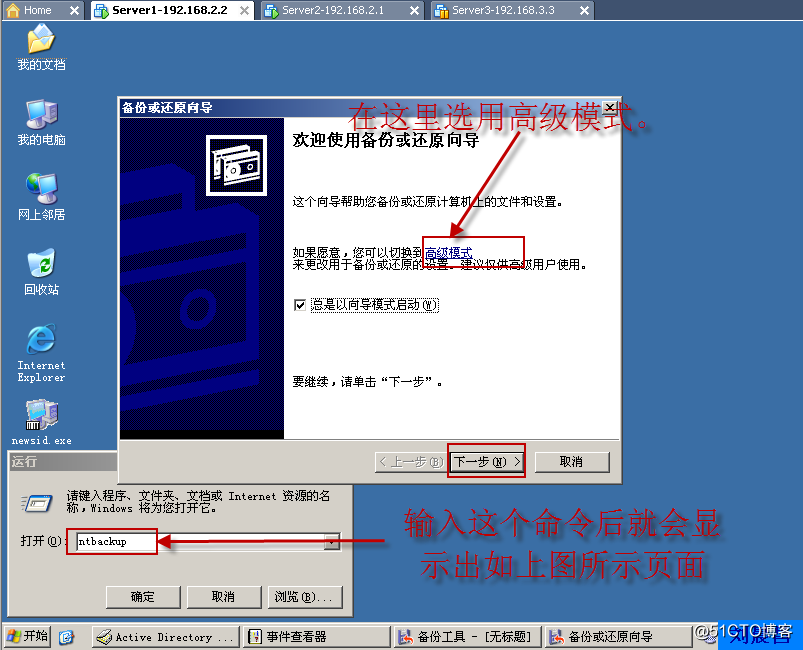The height and width of the screenshot is (650, 803).
Task: Switch to 事件查看器 taskbar item
Action: click(316, 637)
